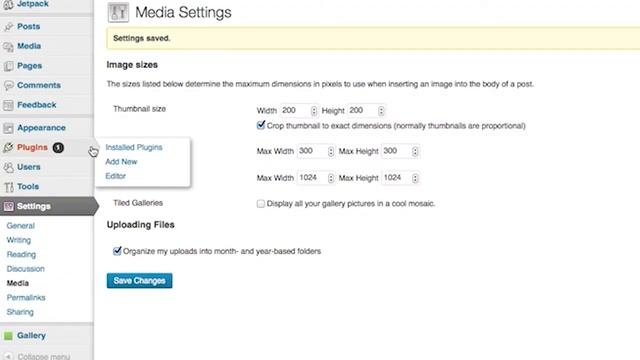Click the Tools icon in sidebar
This screenshot has height=360, width=640.
(8, 187)
